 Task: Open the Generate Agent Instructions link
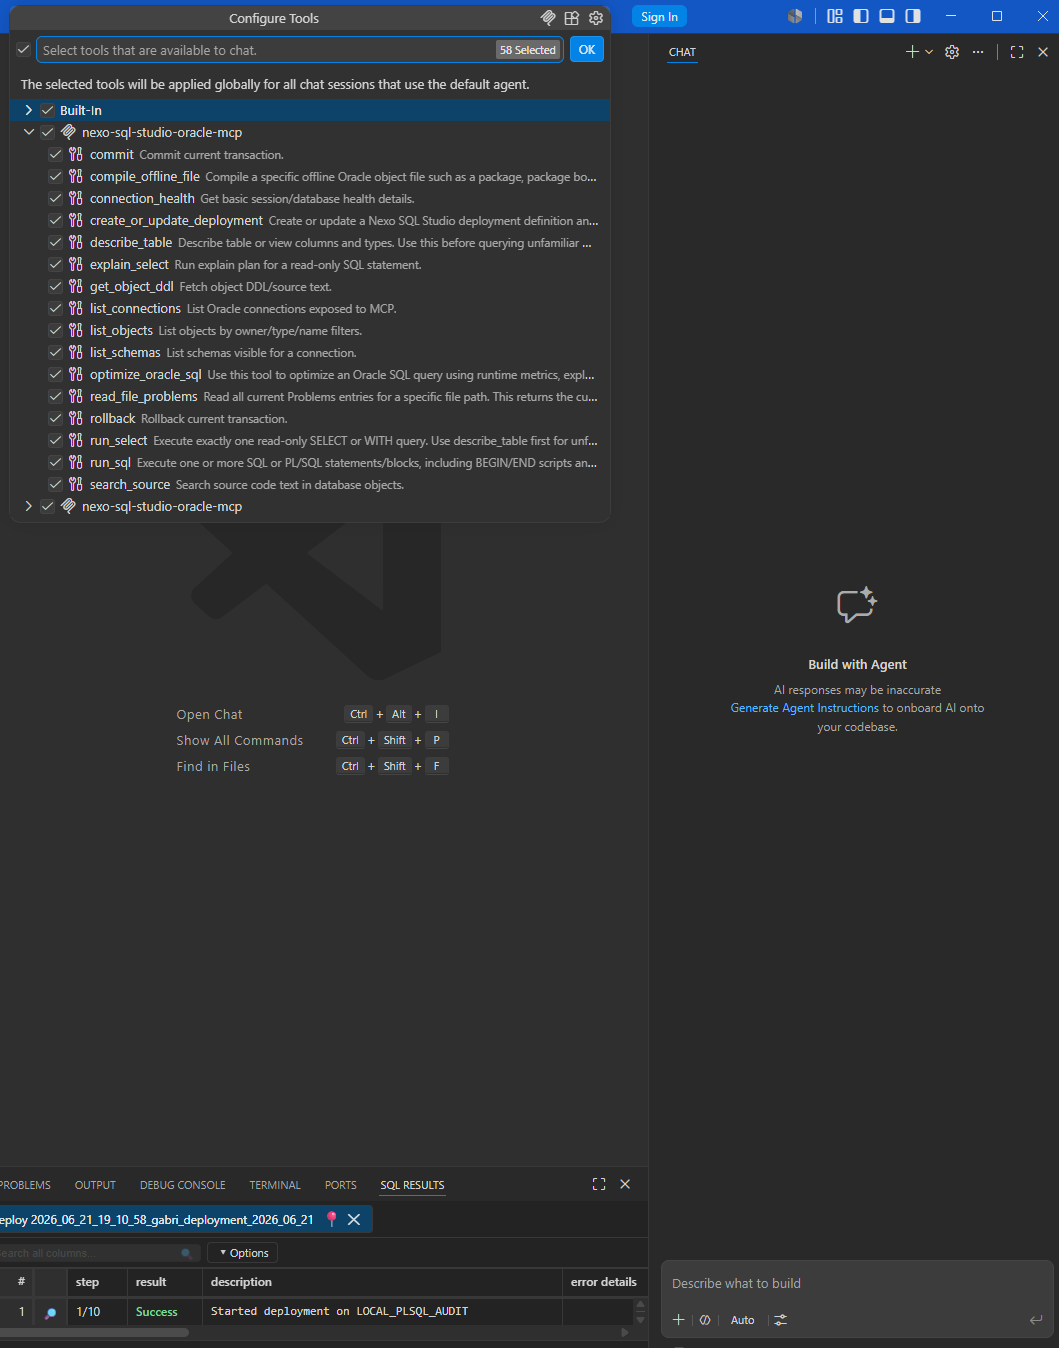click(x=804, y=708)
